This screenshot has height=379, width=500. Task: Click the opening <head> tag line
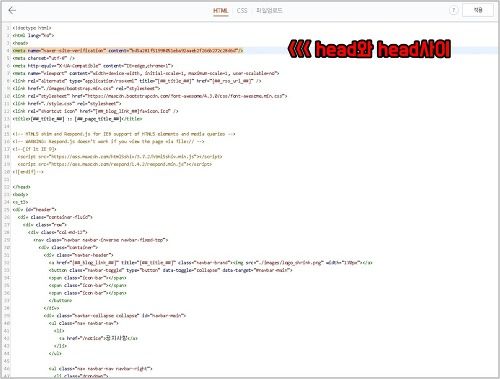20,43
